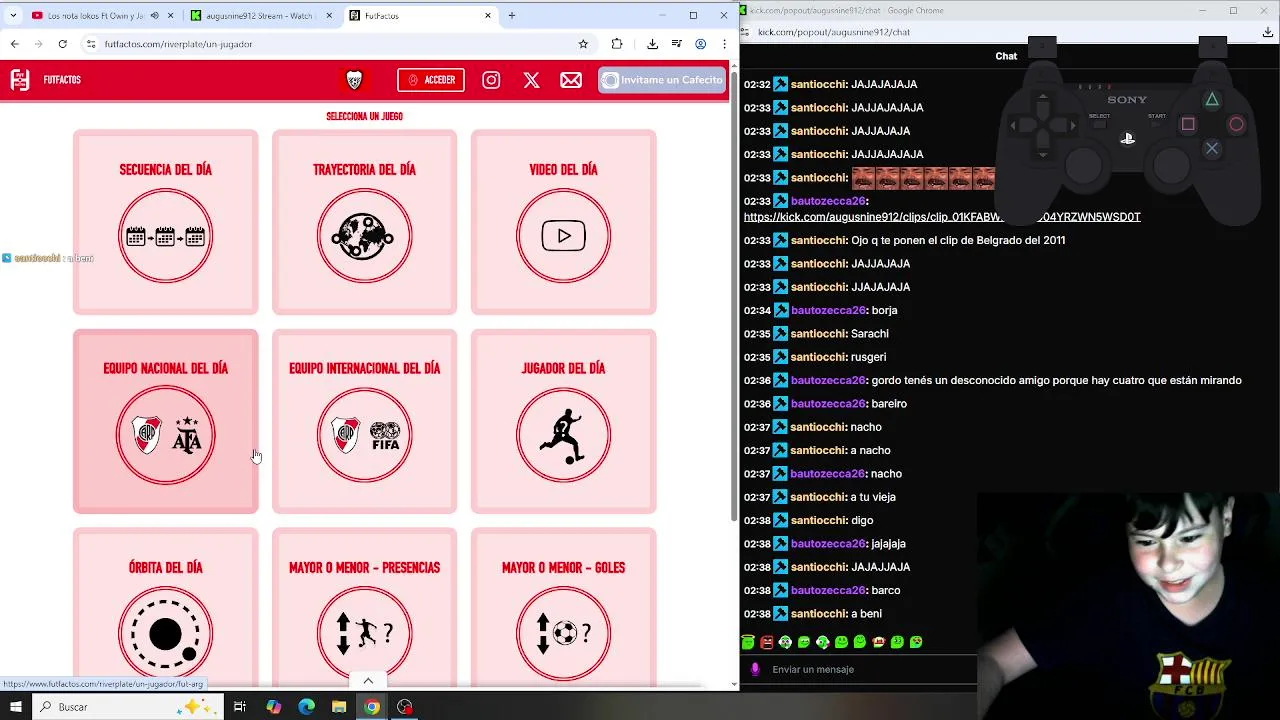Click the play icon under Video del Día
The height and width of the screenshot is (720, 1280).
pos(563,237)
